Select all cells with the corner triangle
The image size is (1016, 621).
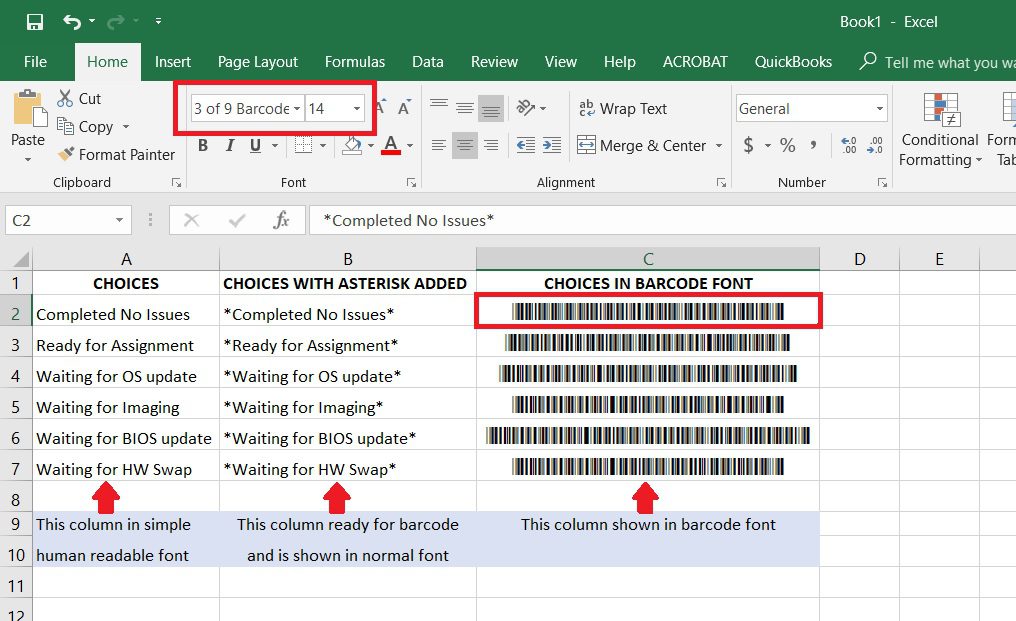pos(21,259)
